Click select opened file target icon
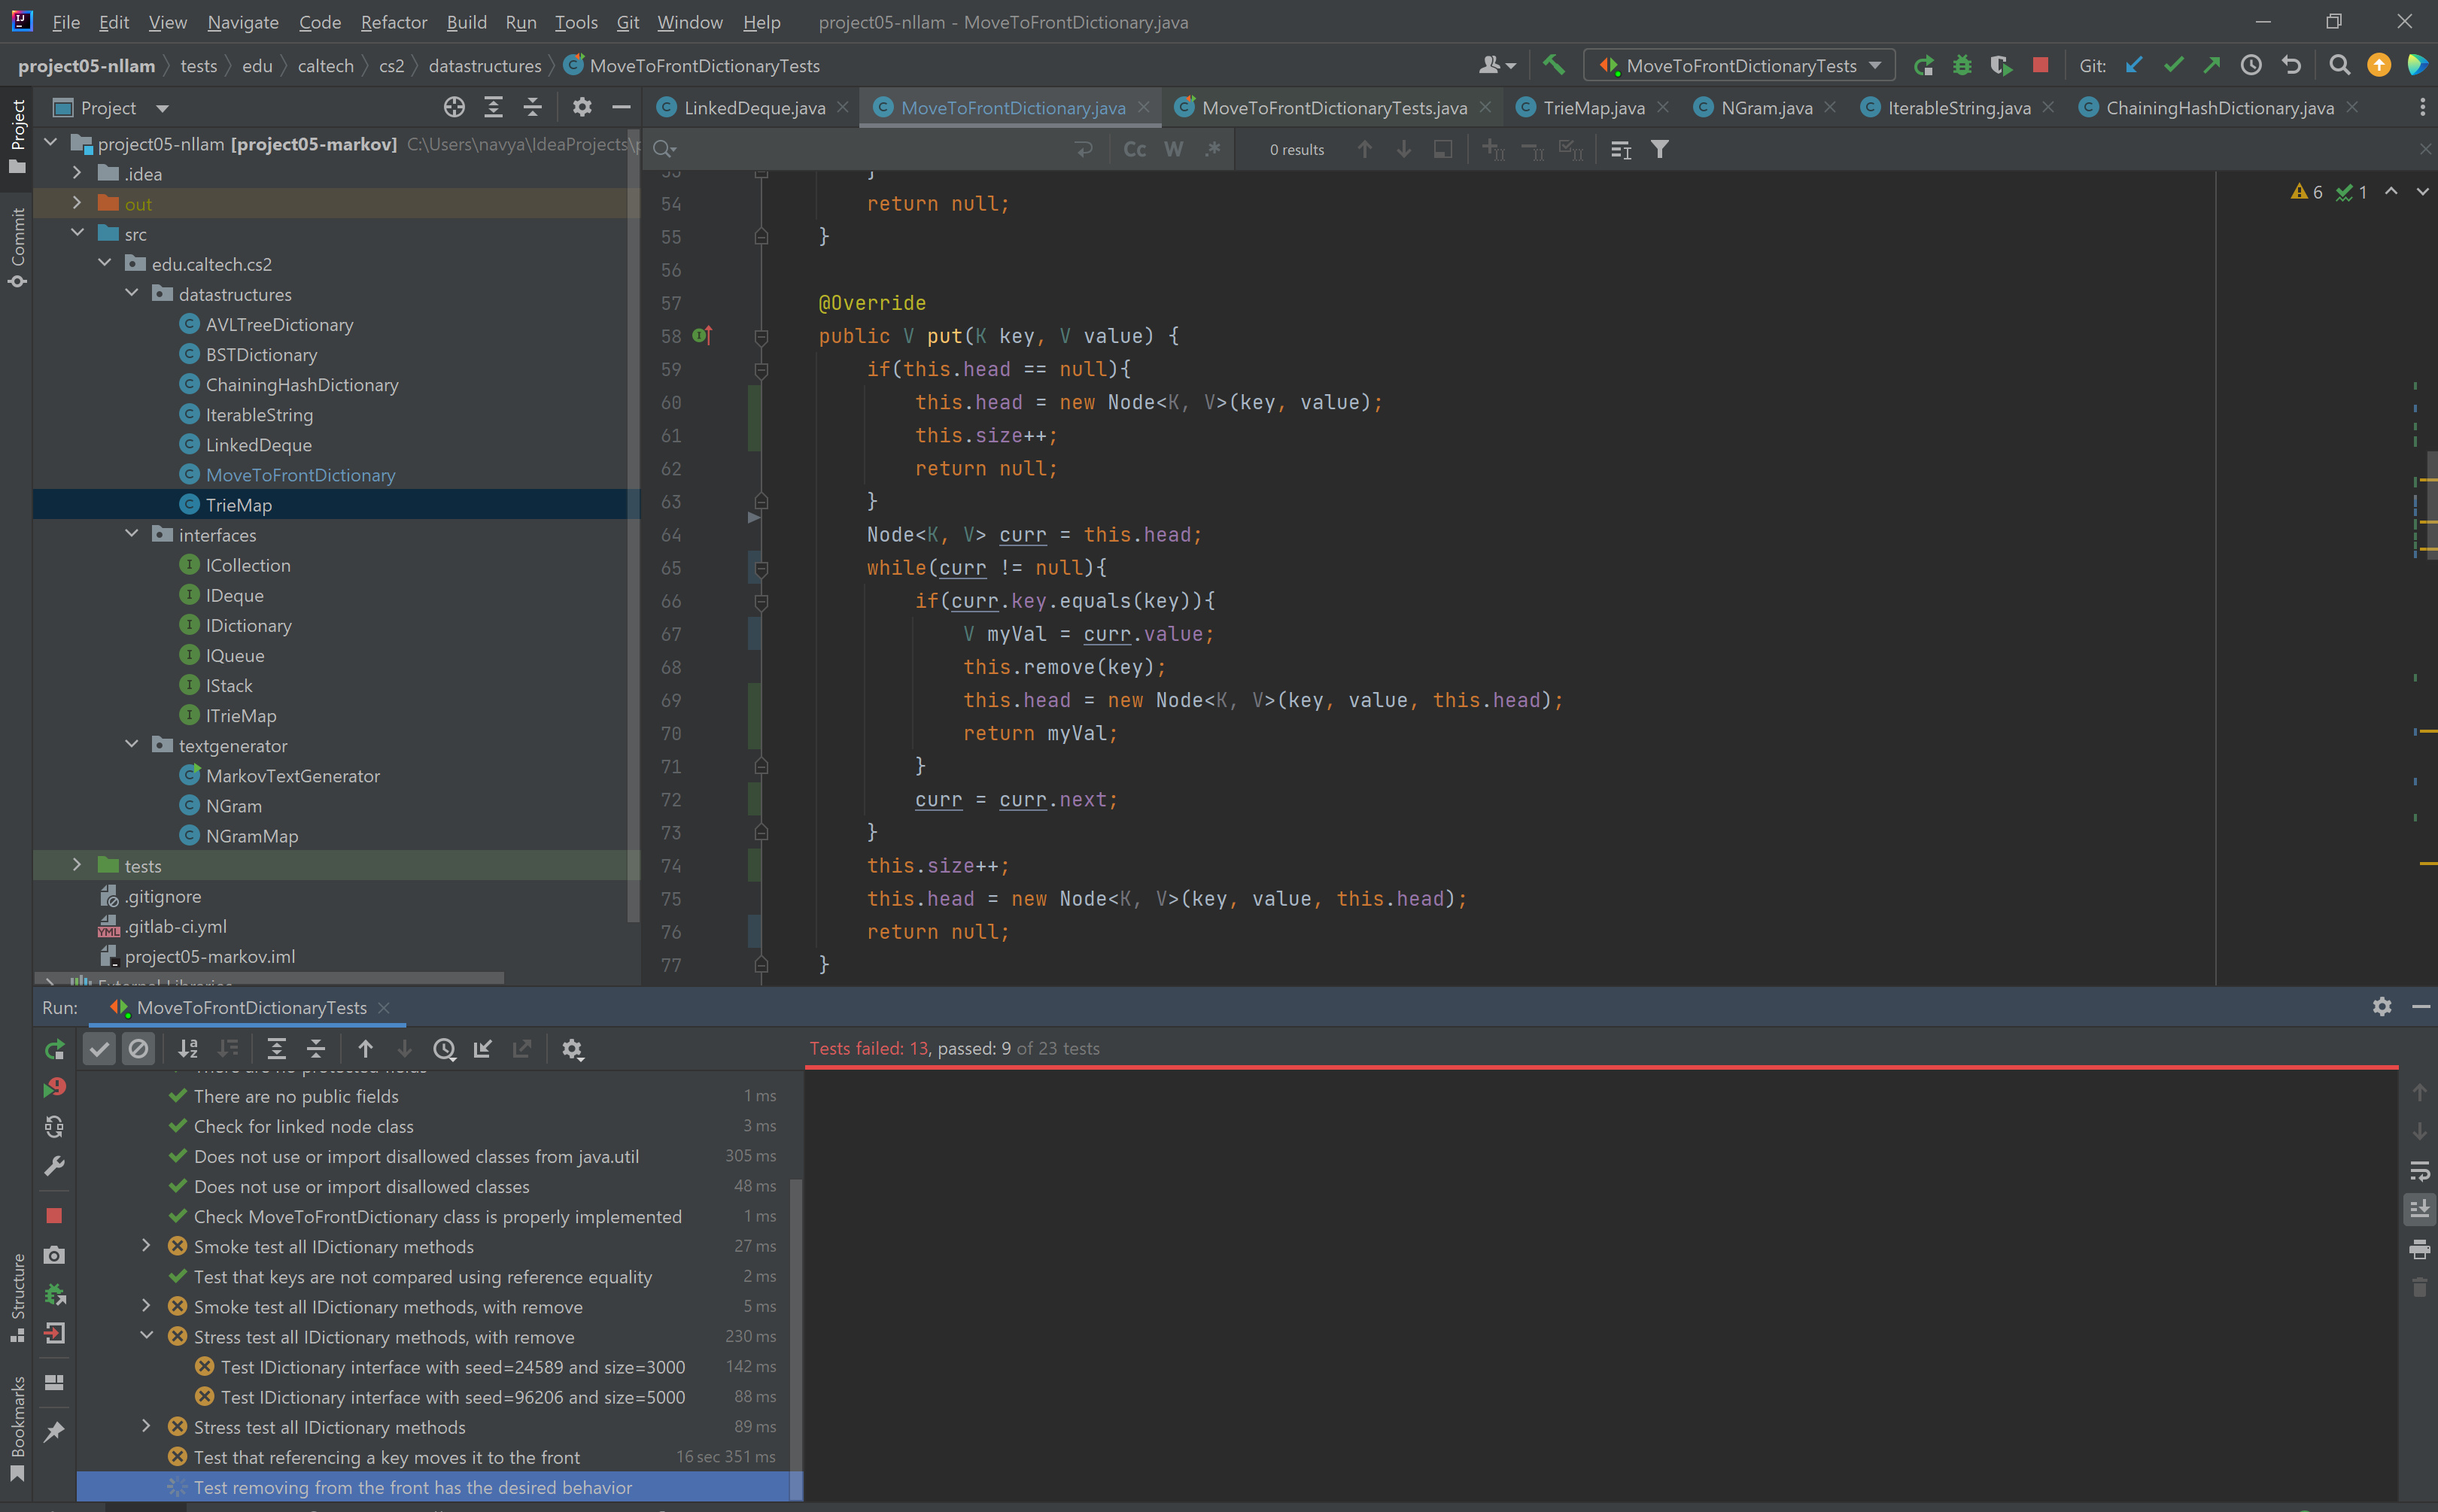Viewport: 2438px width, 1512px height. (x=454, y=107)
